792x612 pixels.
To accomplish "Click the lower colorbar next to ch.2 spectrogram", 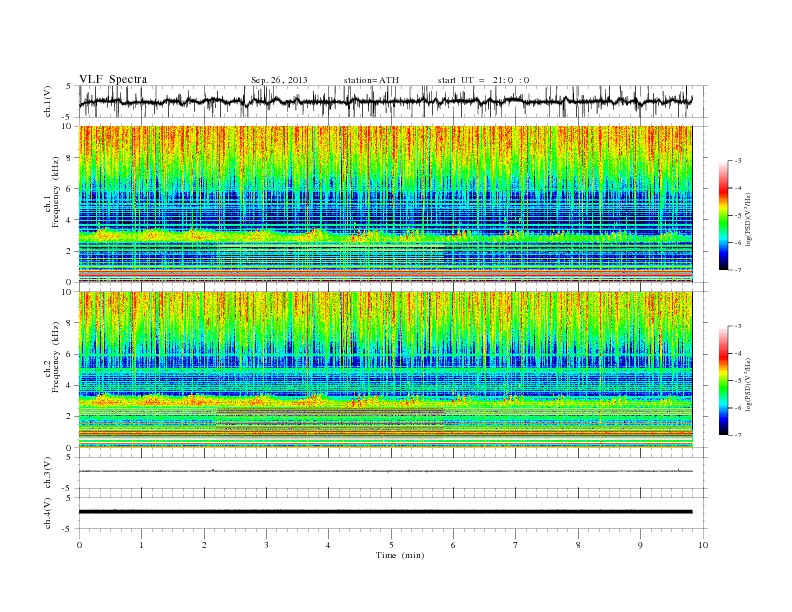I will click(723, 380).
